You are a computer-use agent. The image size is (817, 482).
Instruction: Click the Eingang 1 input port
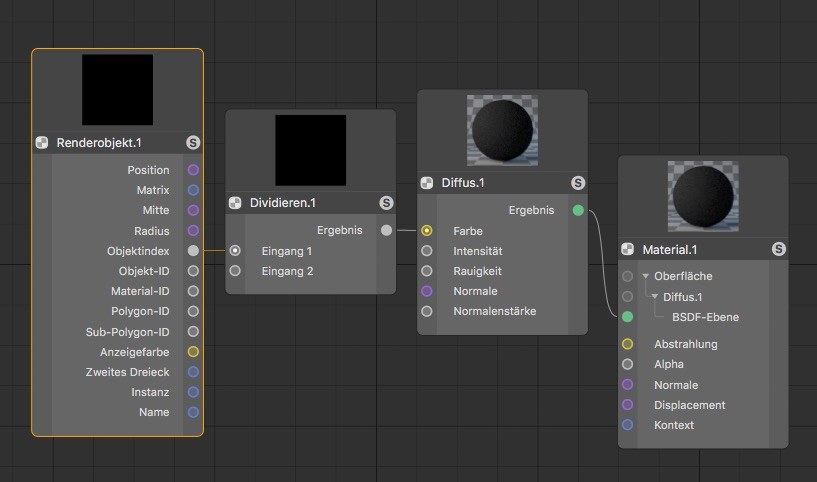click(235, 251)
